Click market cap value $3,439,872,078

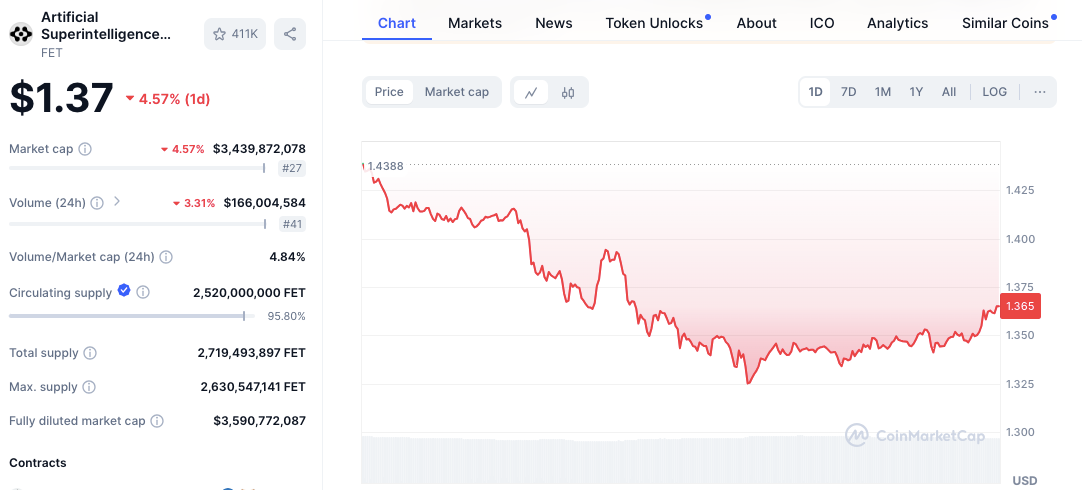click(x=259, y=148)
